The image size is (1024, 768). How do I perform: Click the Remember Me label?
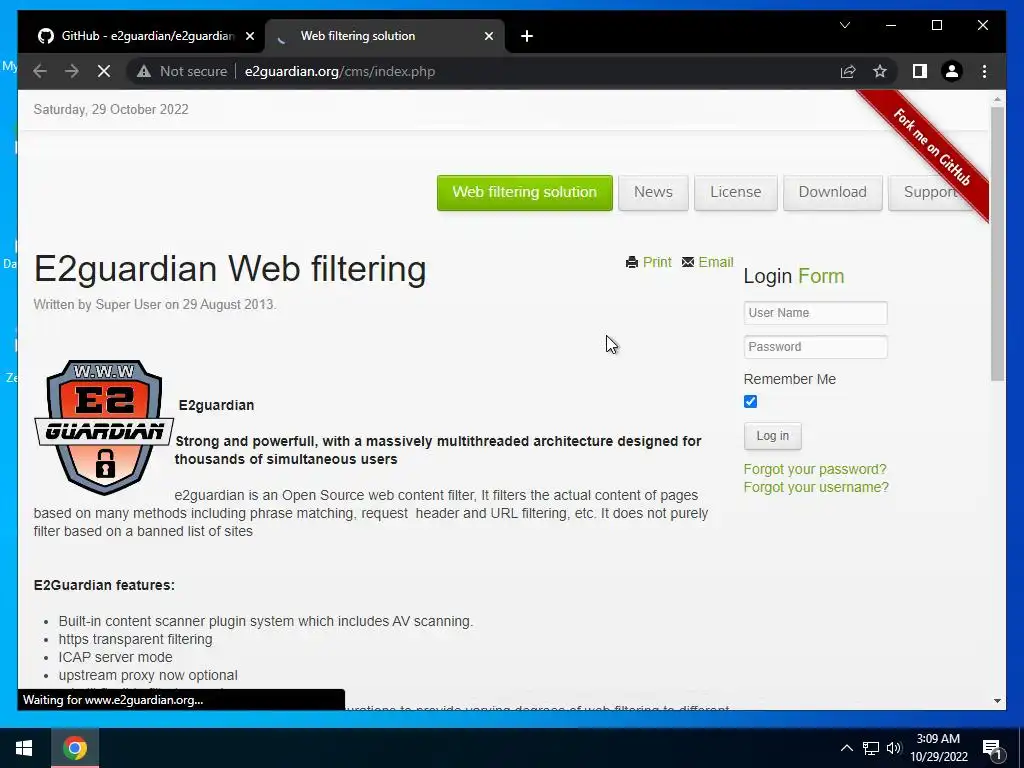click(790, 379)
